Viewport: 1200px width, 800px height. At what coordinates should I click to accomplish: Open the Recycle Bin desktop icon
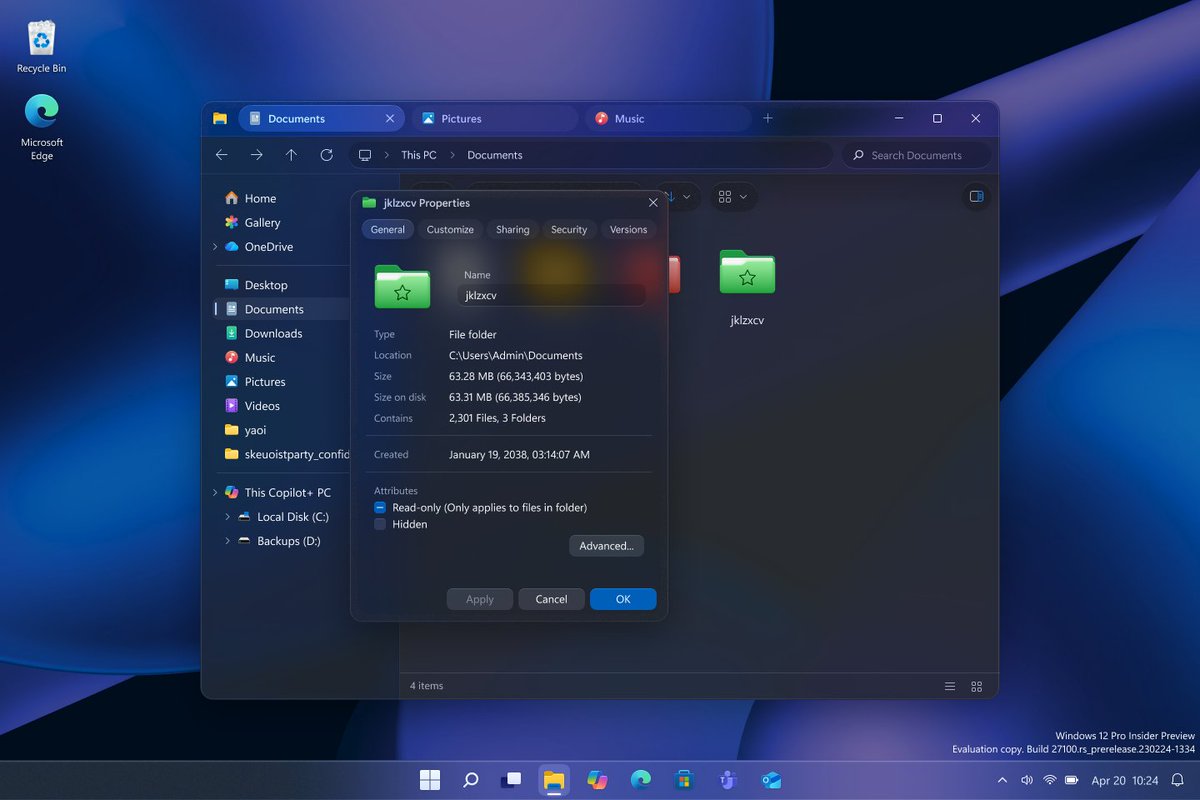point(41,47)
